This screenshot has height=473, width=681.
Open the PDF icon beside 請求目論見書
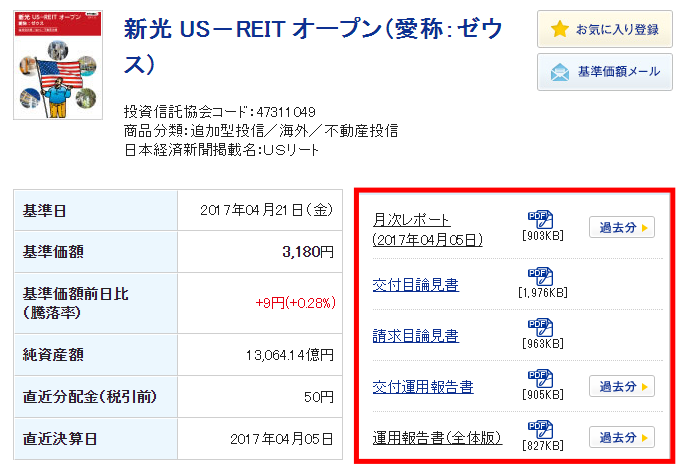coord(540,327)
